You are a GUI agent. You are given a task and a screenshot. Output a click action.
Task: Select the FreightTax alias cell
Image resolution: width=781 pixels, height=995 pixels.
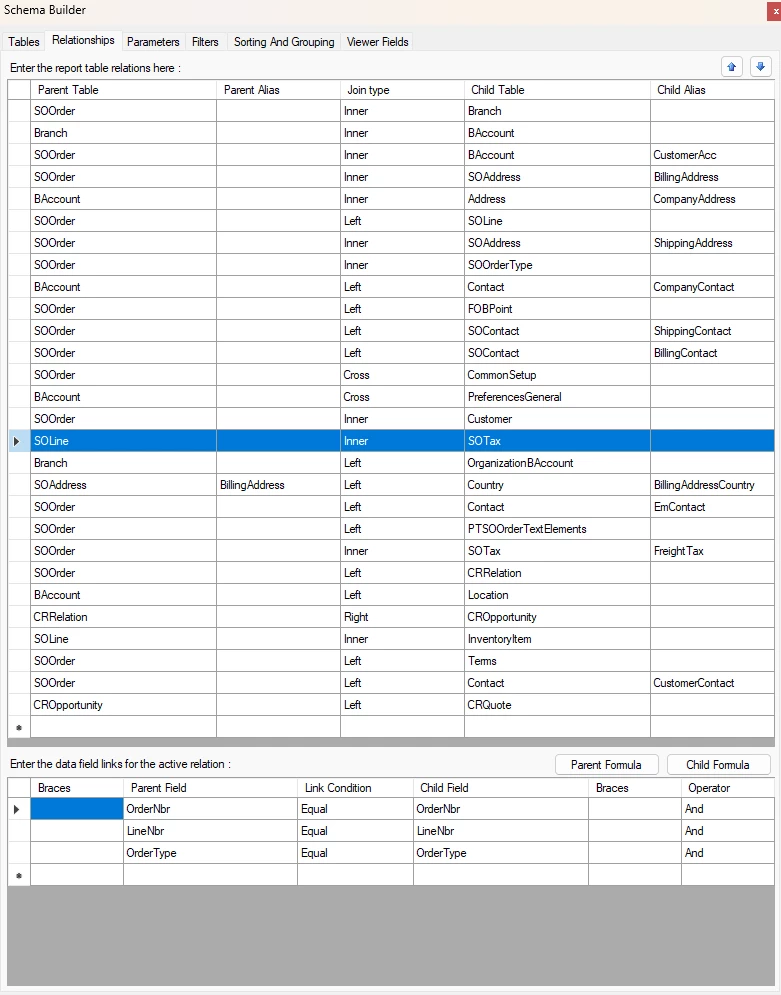coord(712,551)
